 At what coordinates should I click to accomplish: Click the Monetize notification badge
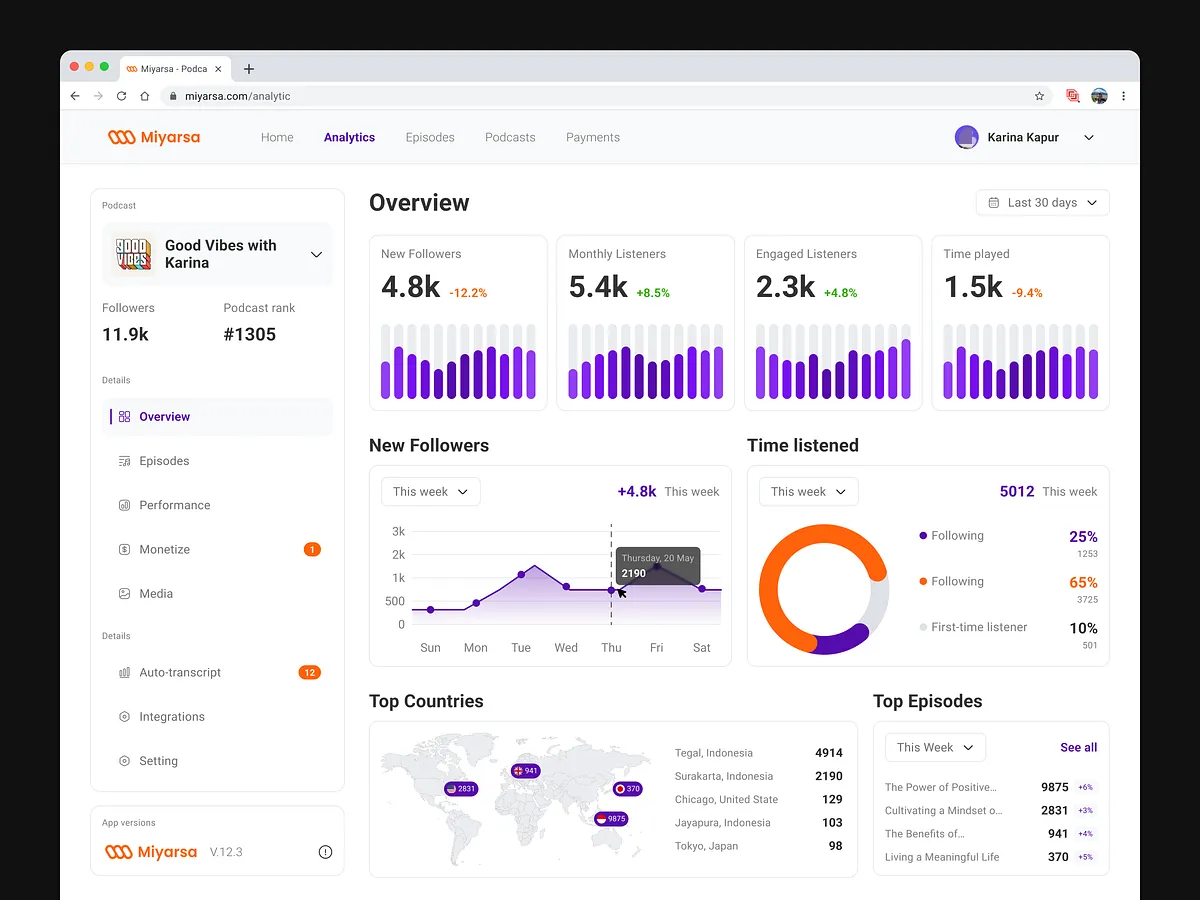(x=312, y=549)
